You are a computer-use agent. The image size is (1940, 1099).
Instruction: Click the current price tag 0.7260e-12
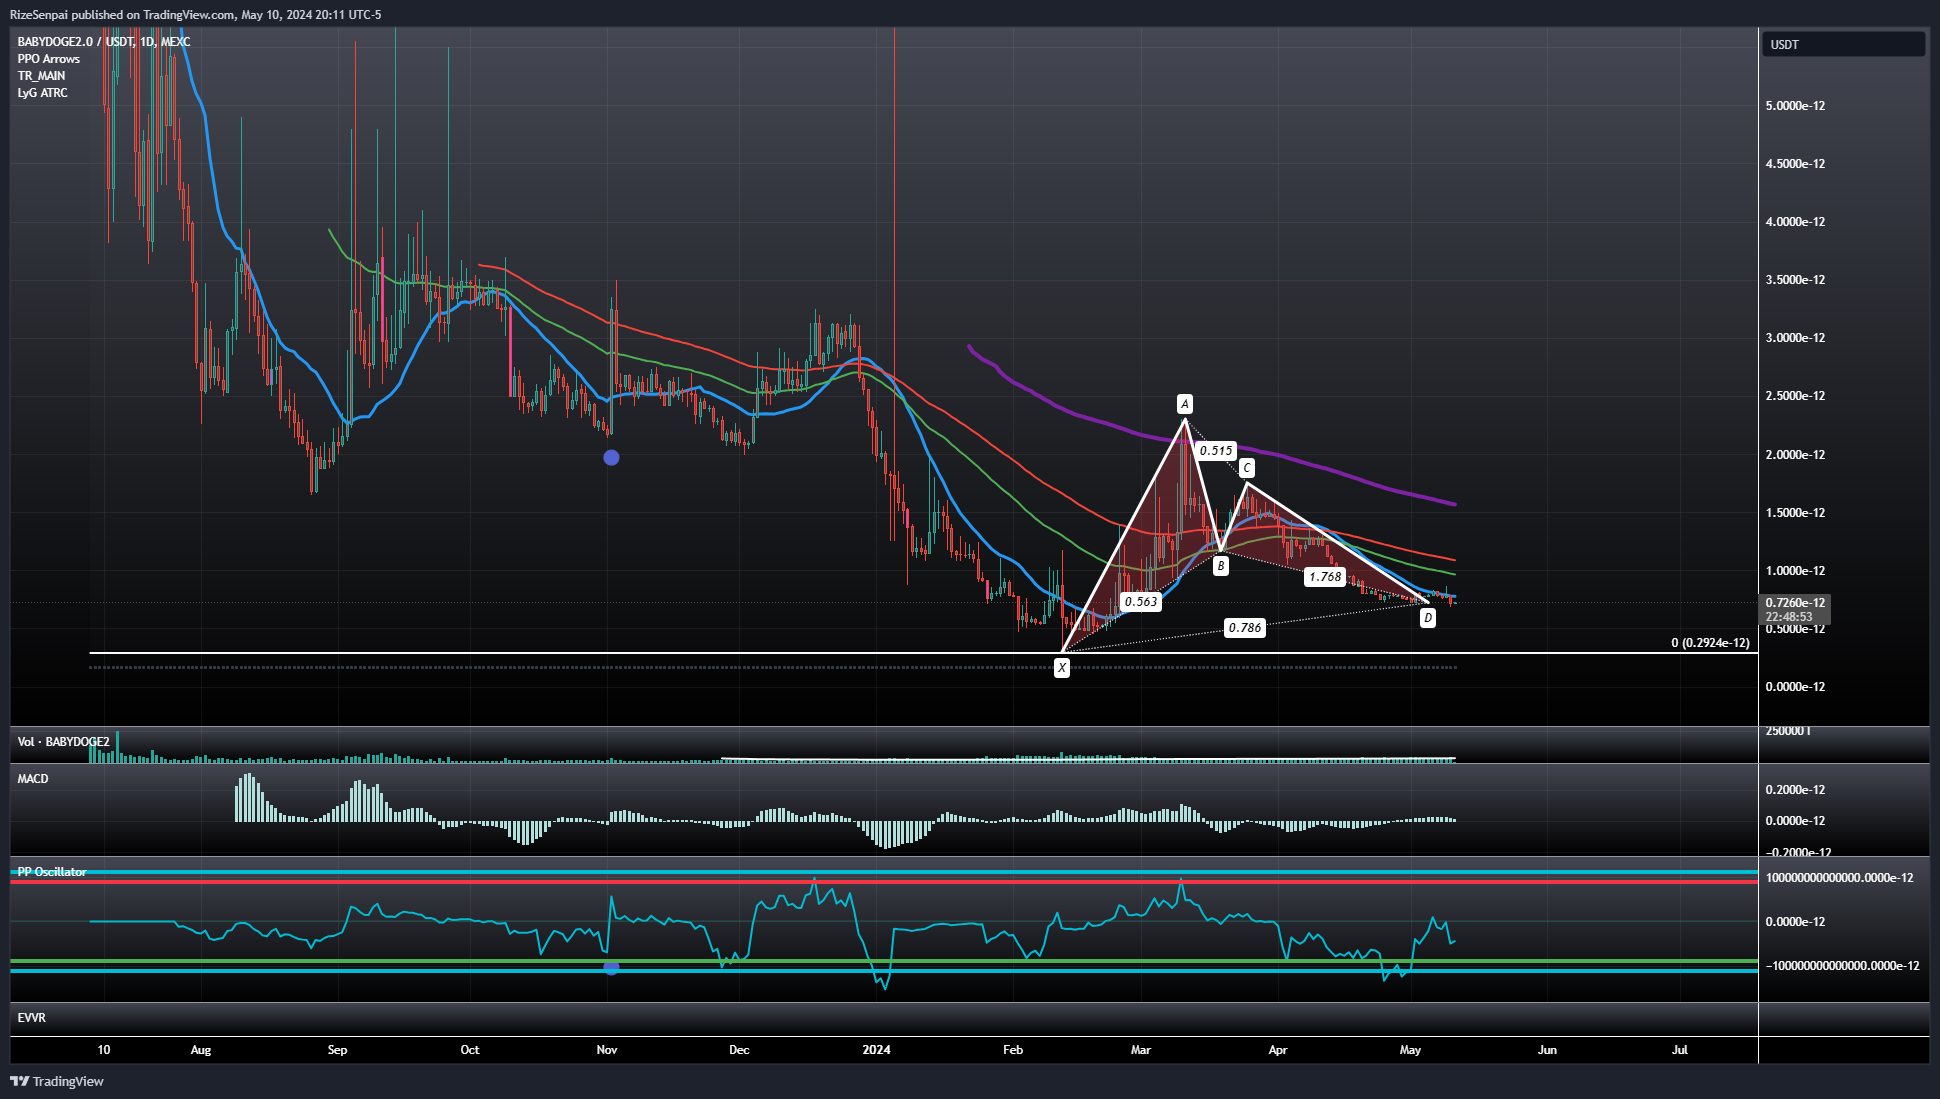pos(1795,603)
